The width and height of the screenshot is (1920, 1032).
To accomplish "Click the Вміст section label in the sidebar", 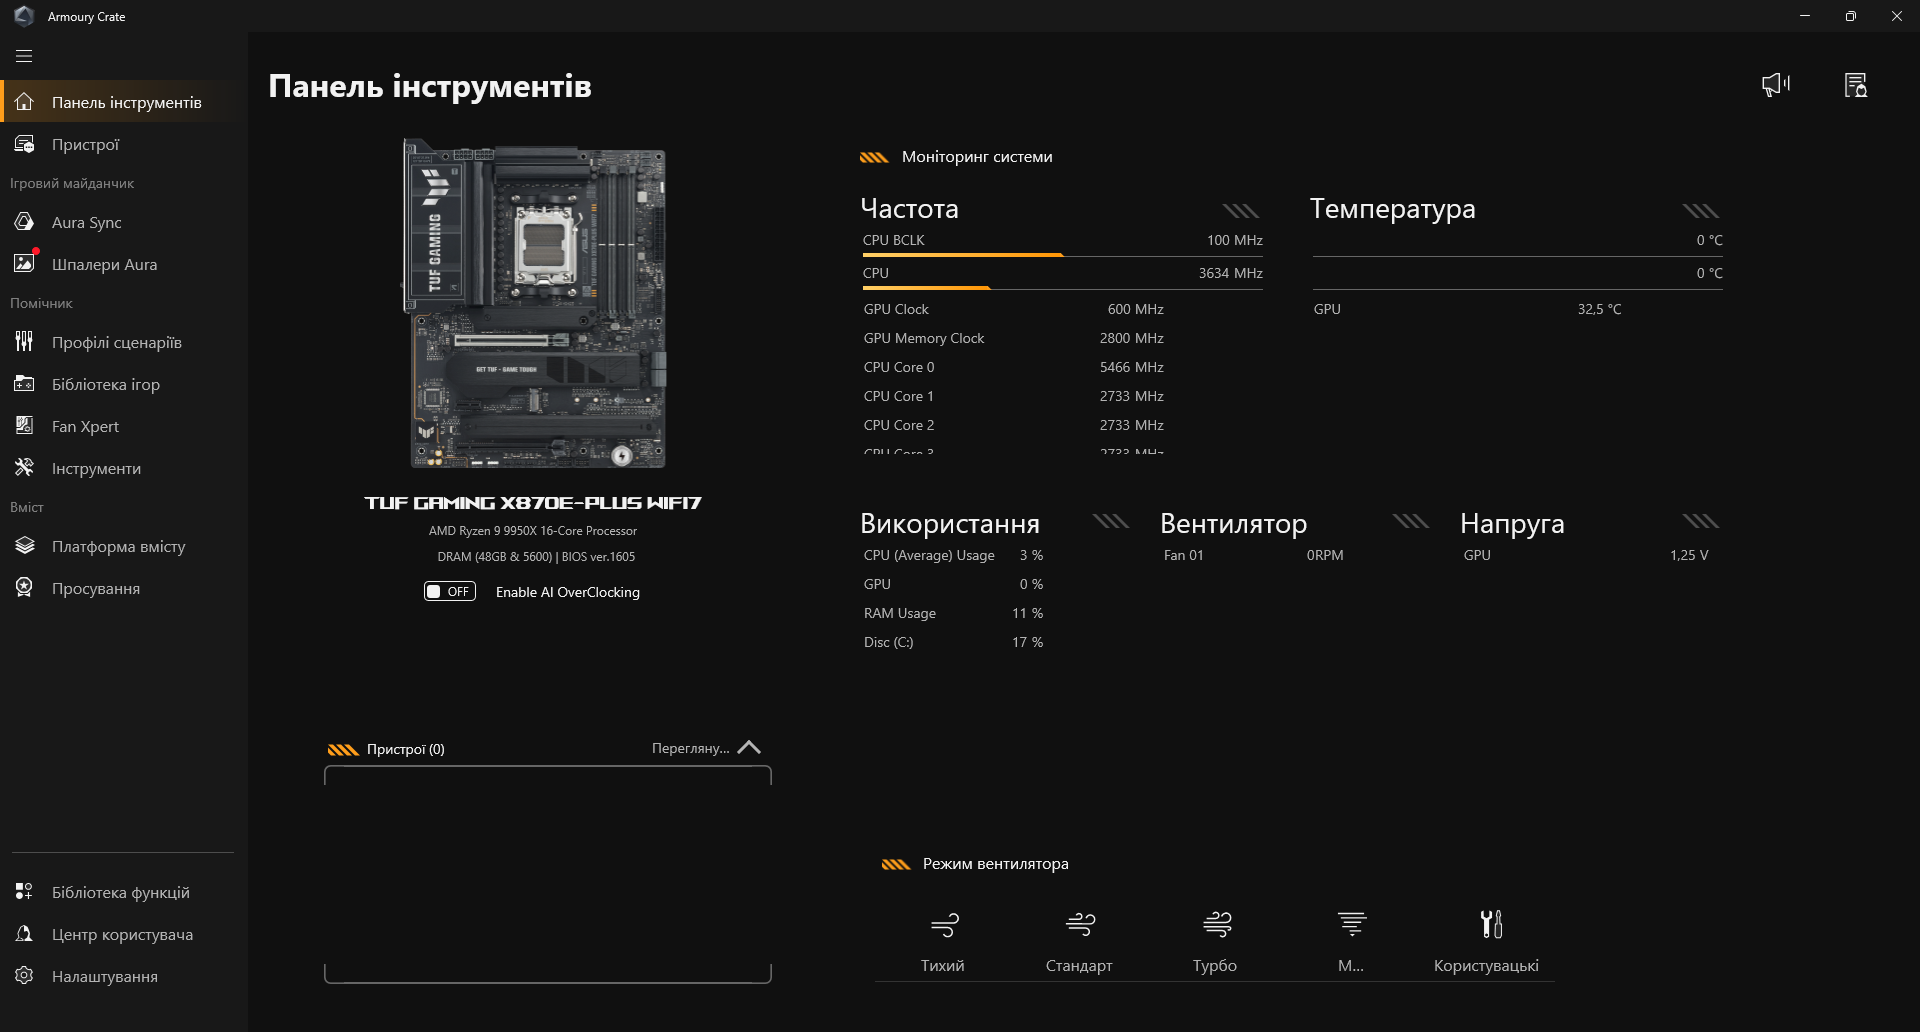I will coord(27,507).
